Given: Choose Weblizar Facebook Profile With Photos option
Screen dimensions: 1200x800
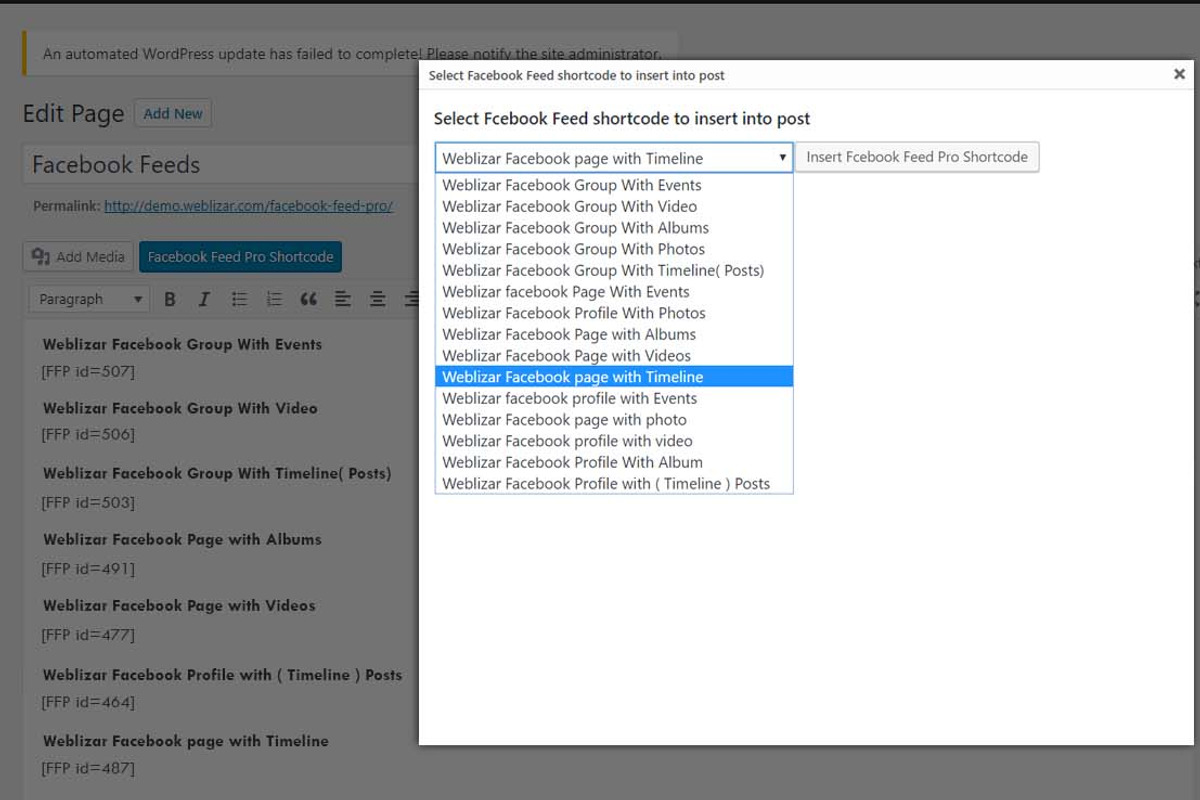Looking at the screenshot, I should tap(614, 313).
